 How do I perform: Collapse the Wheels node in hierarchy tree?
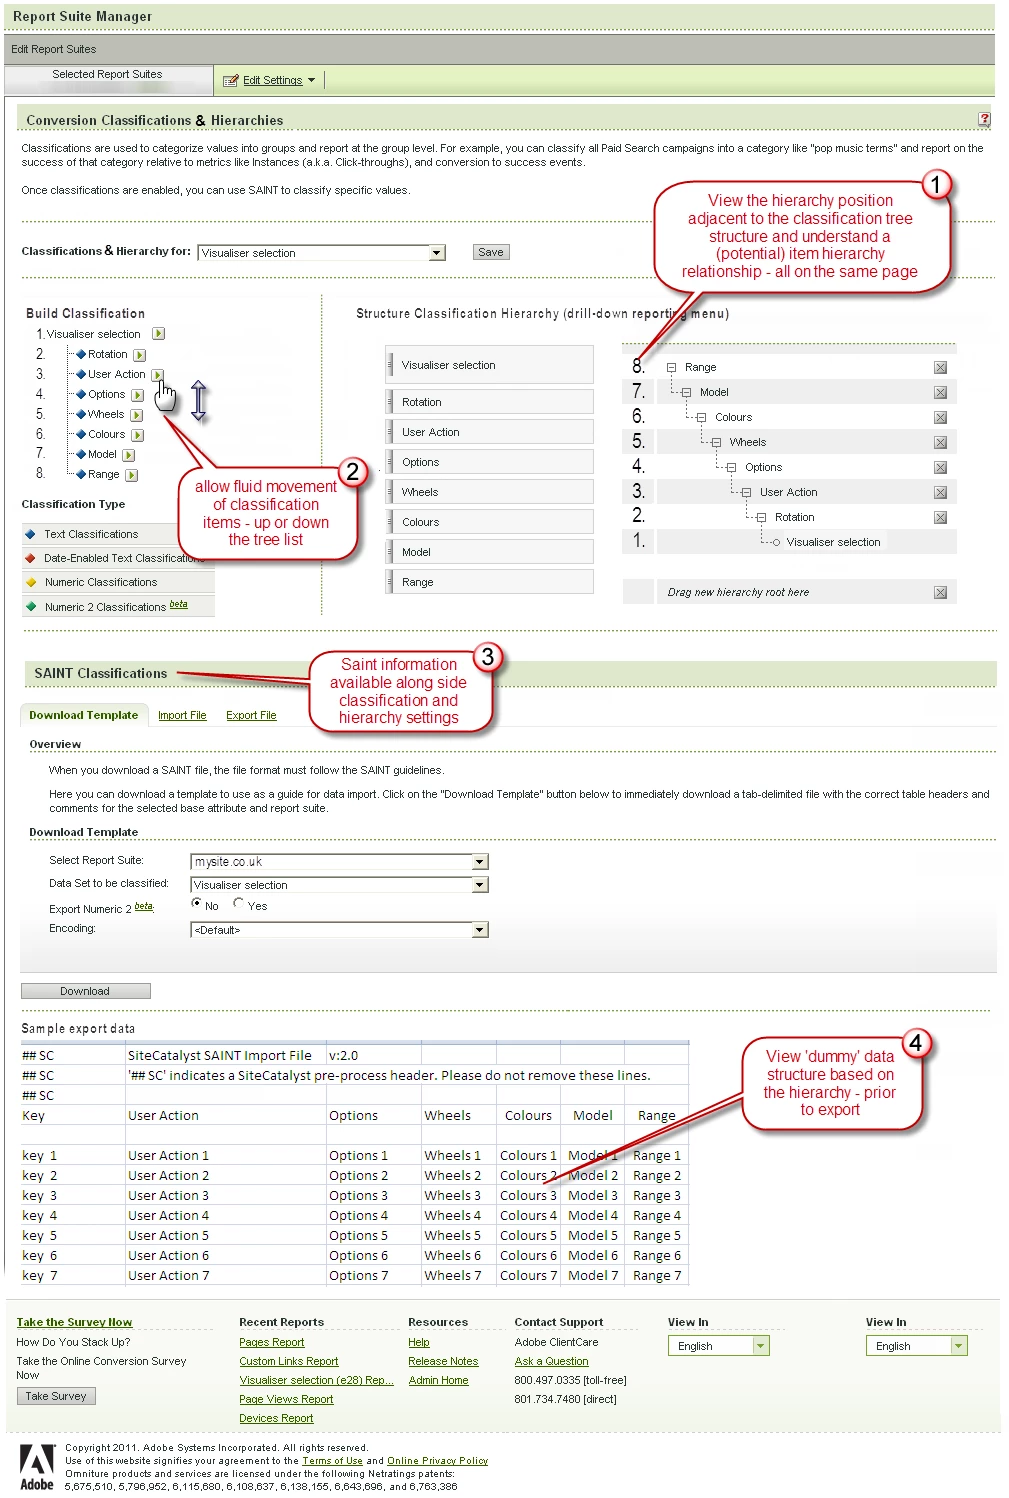[x=716, y=442]
